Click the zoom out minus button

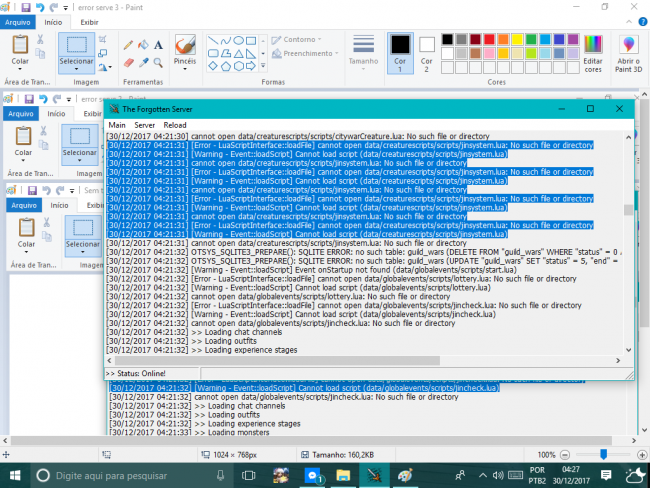565,455
